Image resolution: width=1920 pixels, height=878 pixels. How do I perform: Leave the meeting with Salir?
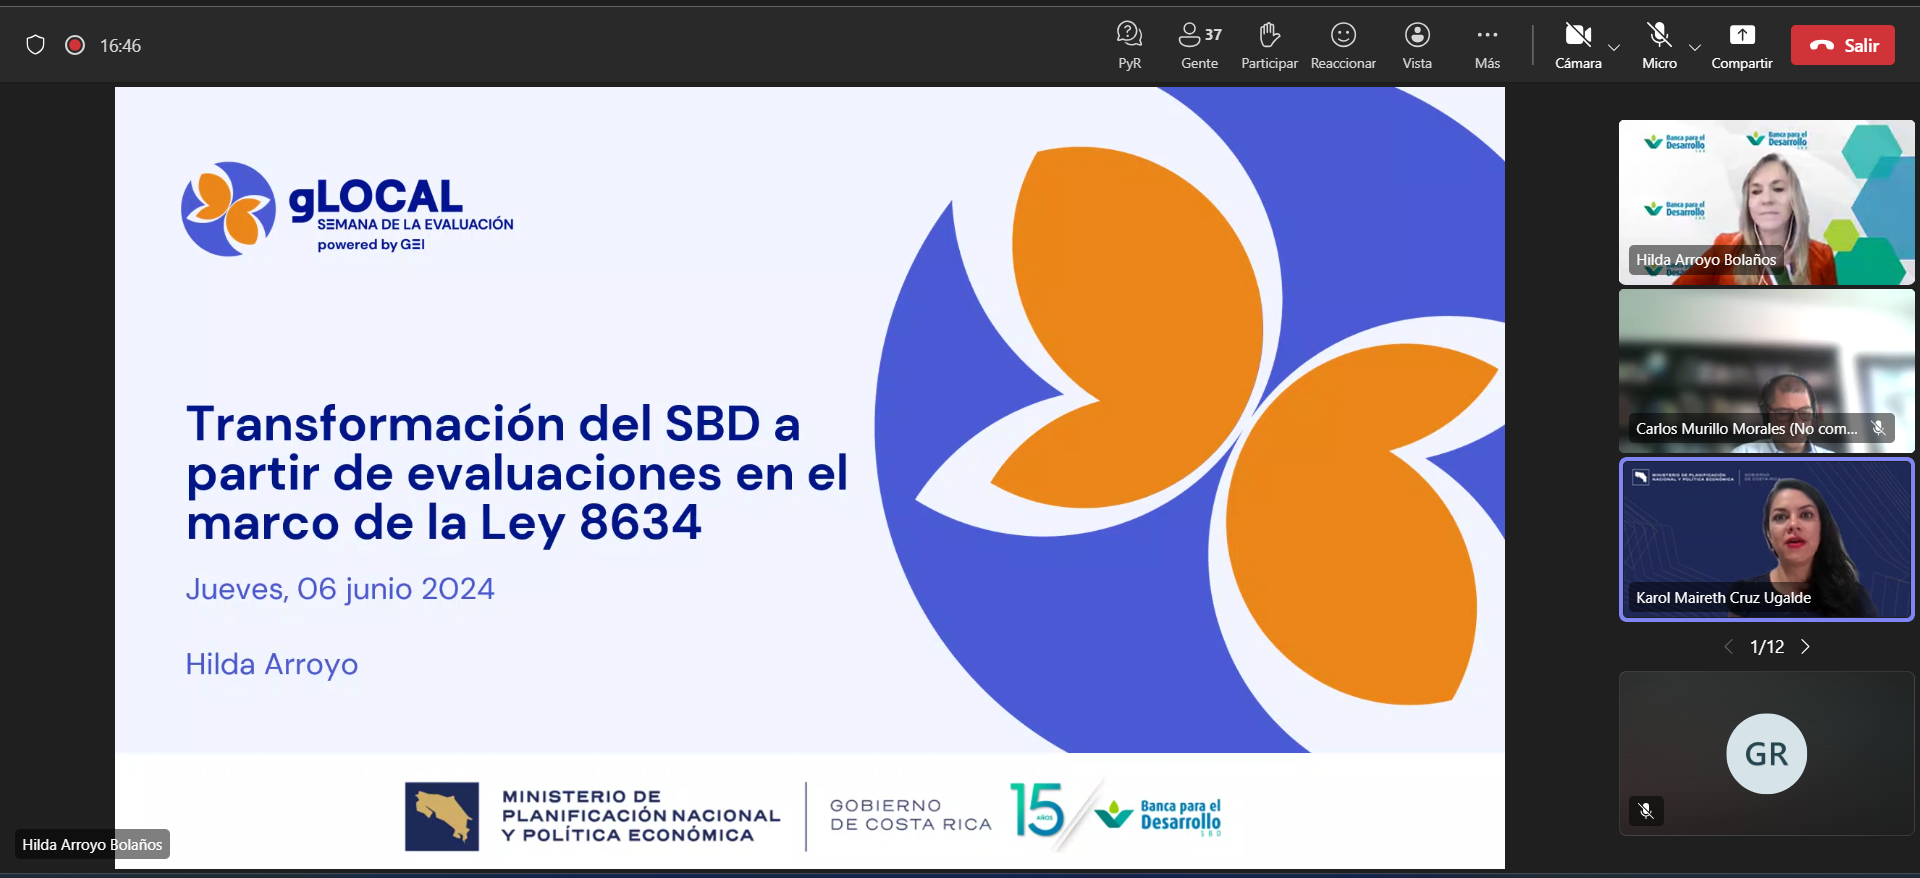[x=1842, y=45]
